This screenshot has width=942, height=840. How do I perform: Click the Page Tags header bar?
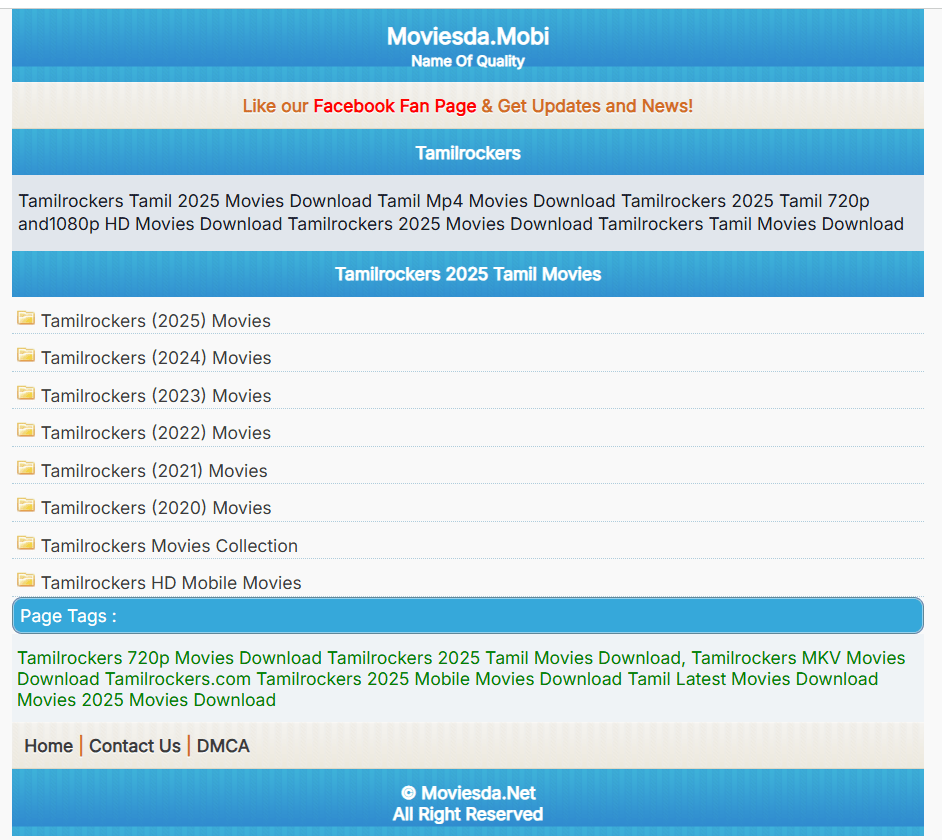pyautogui.click(x=467, y=615)
